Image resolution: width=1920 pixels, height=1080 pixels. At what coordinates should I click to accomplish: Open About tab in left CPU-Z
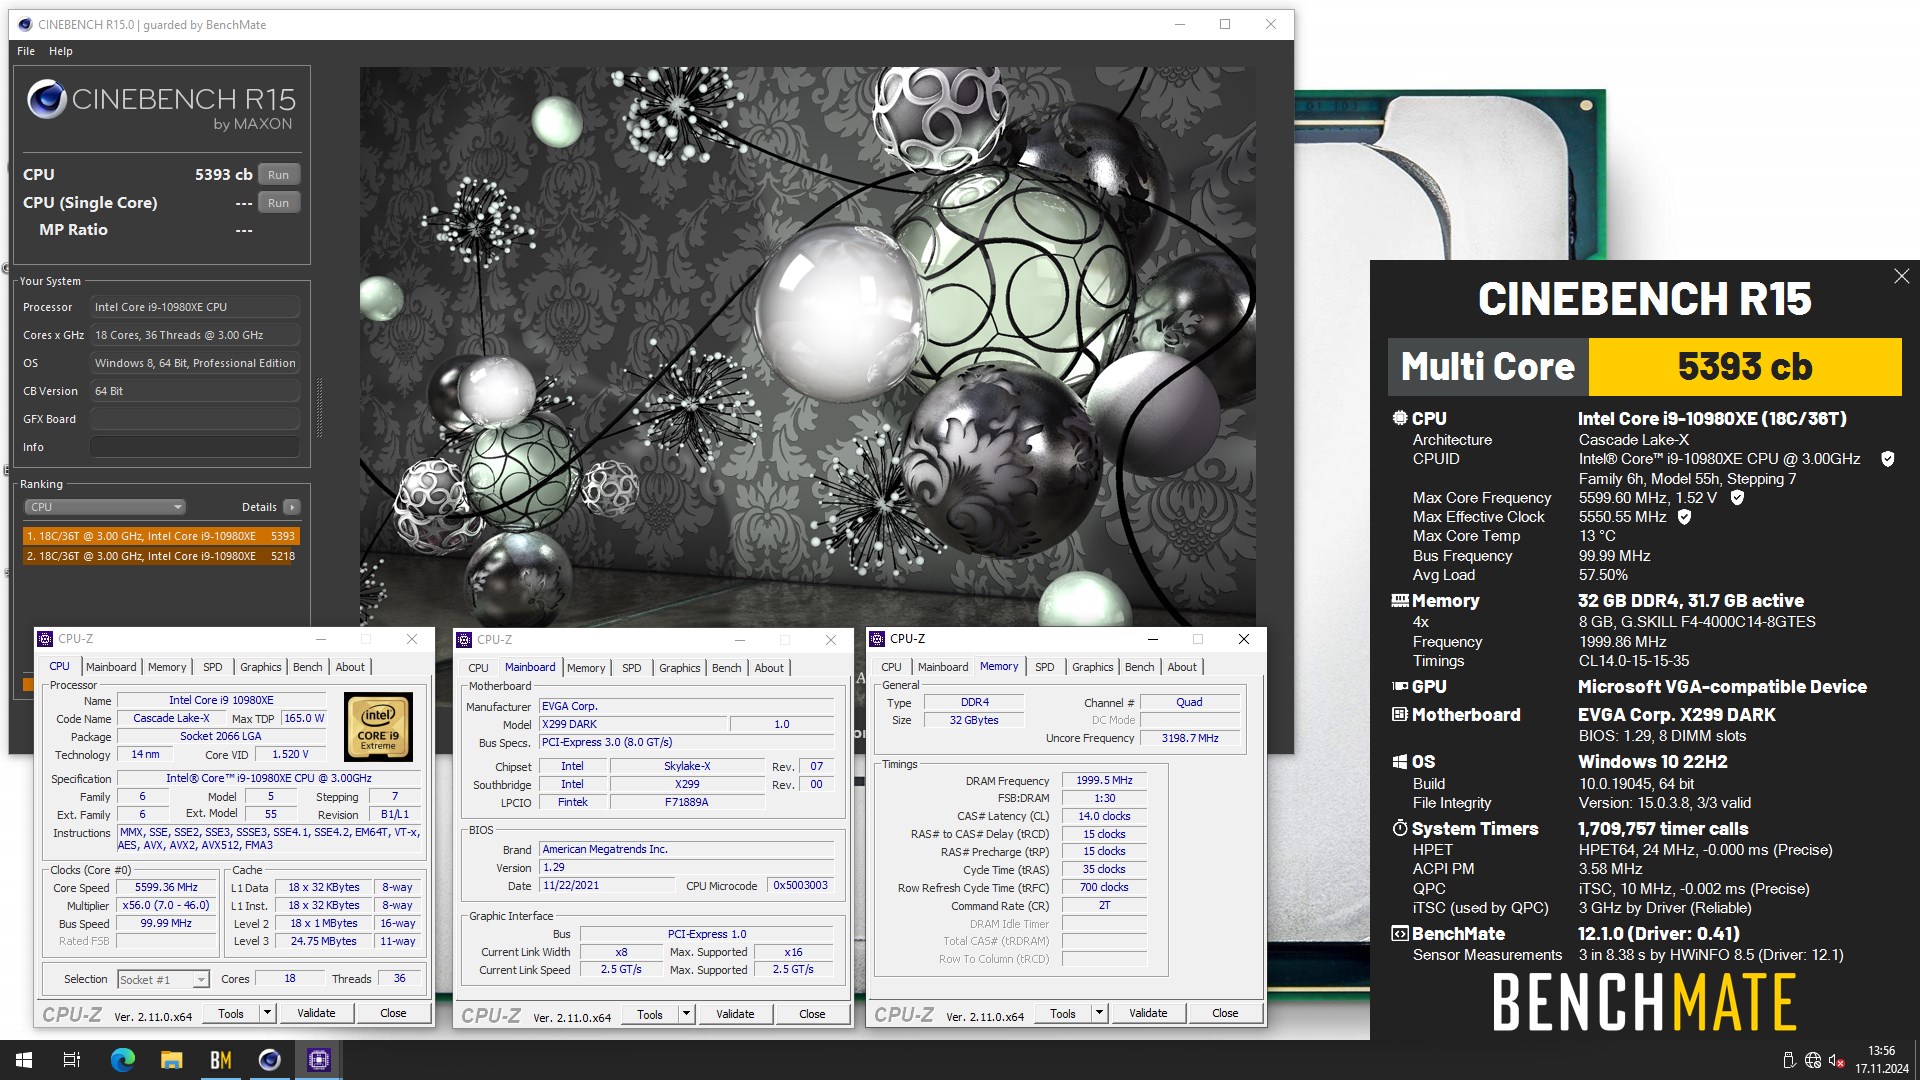point(350,667)
